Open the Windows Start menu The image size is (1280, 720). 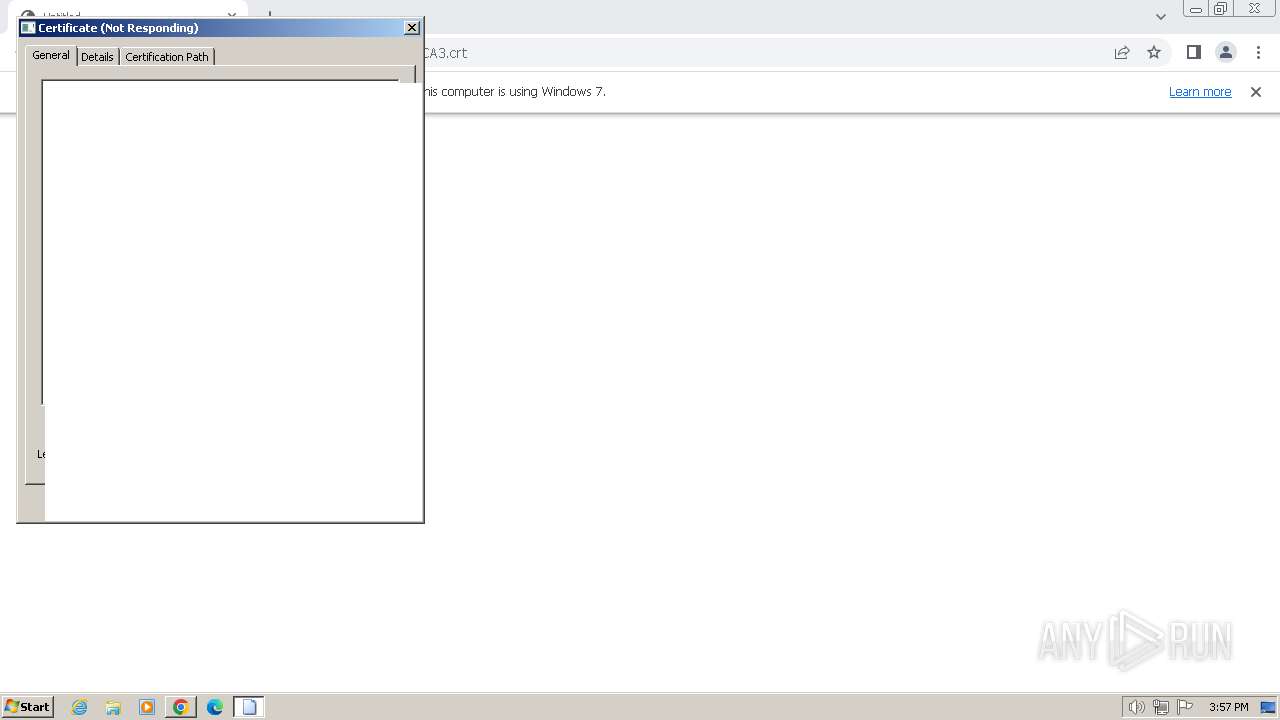[x=28, y=707]
